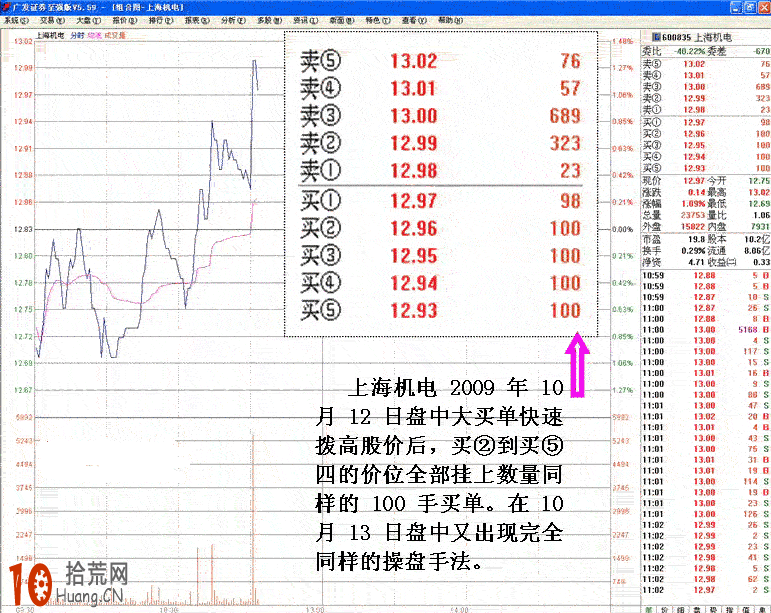Click the 5168 volume trade row at 11:00
Viewport: 771px width, 613px height.
[x=705, y=328]
